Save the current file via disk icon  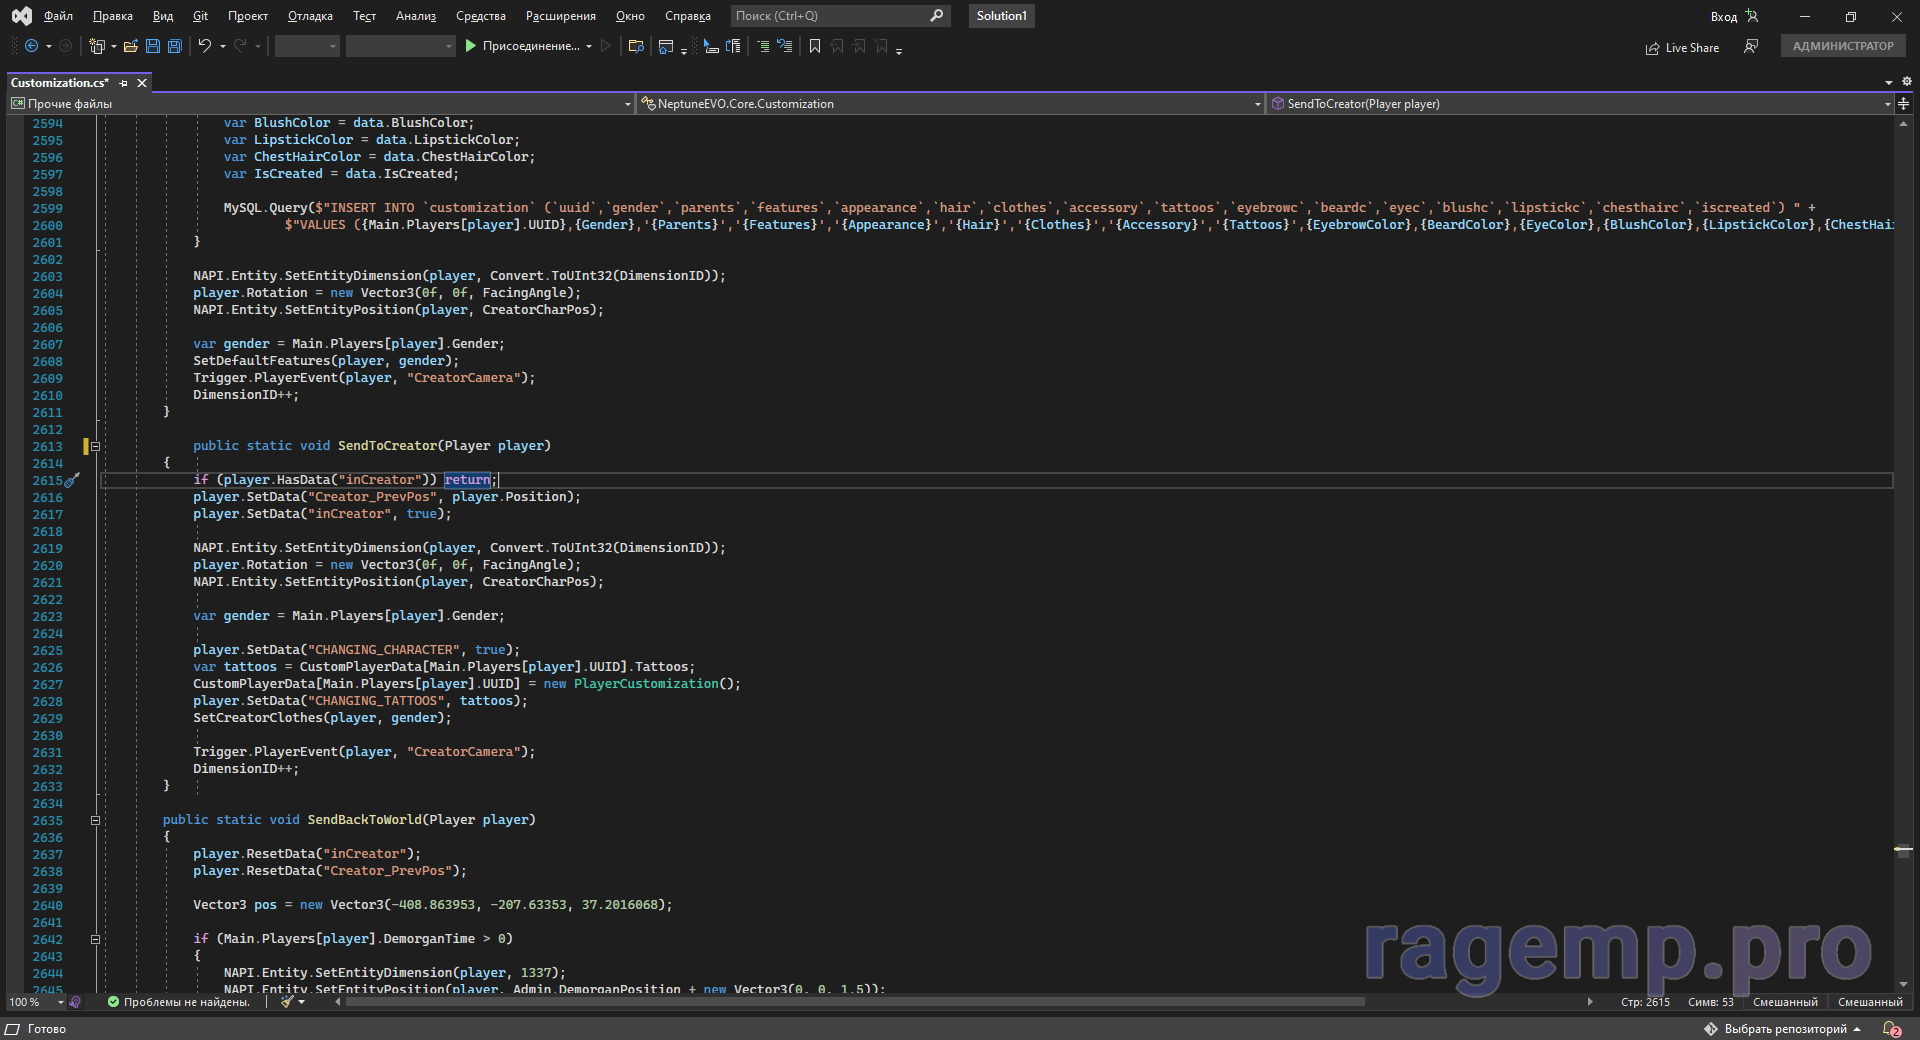tap(153, 46)
